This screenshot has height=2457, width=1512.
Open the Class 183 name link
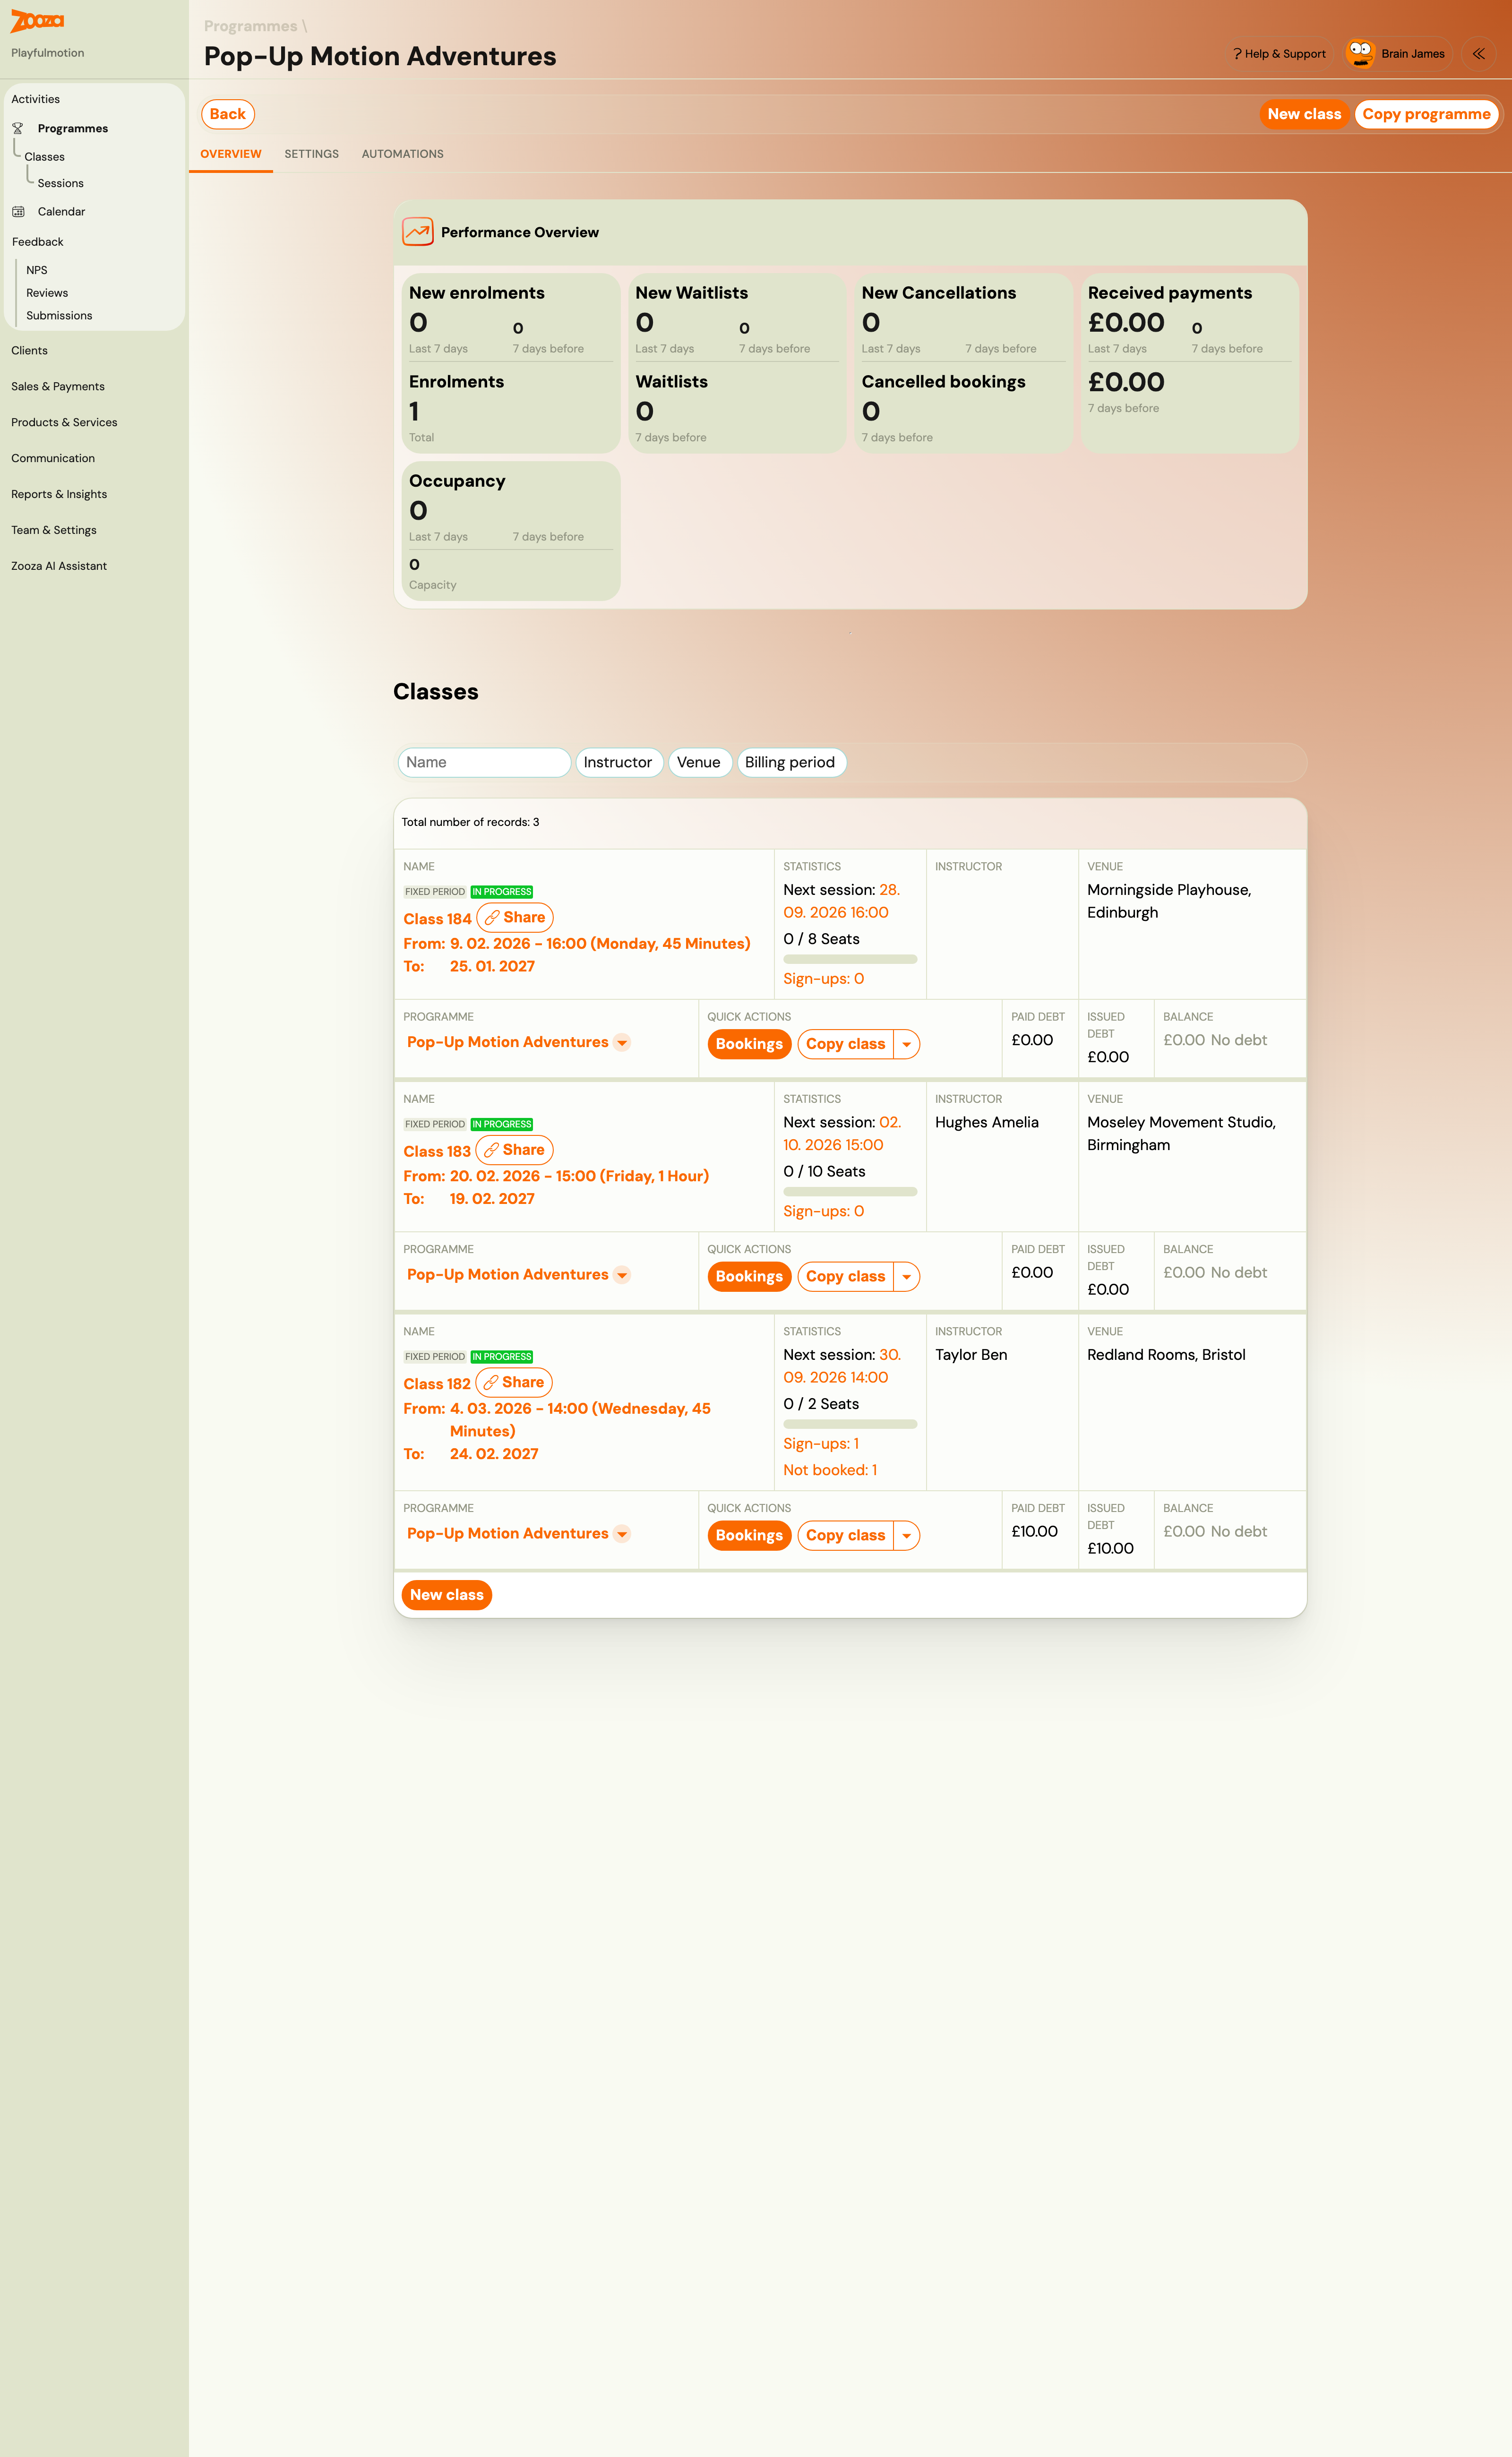click(x=437, y=1152)
